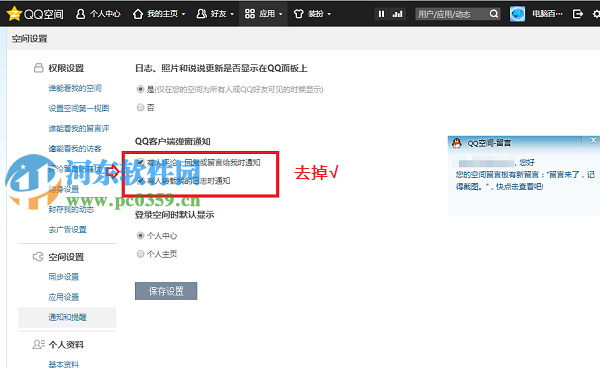Click the 权限设置 lock icon
Viewport: 600px width, 368px height.
click(38, 68)
